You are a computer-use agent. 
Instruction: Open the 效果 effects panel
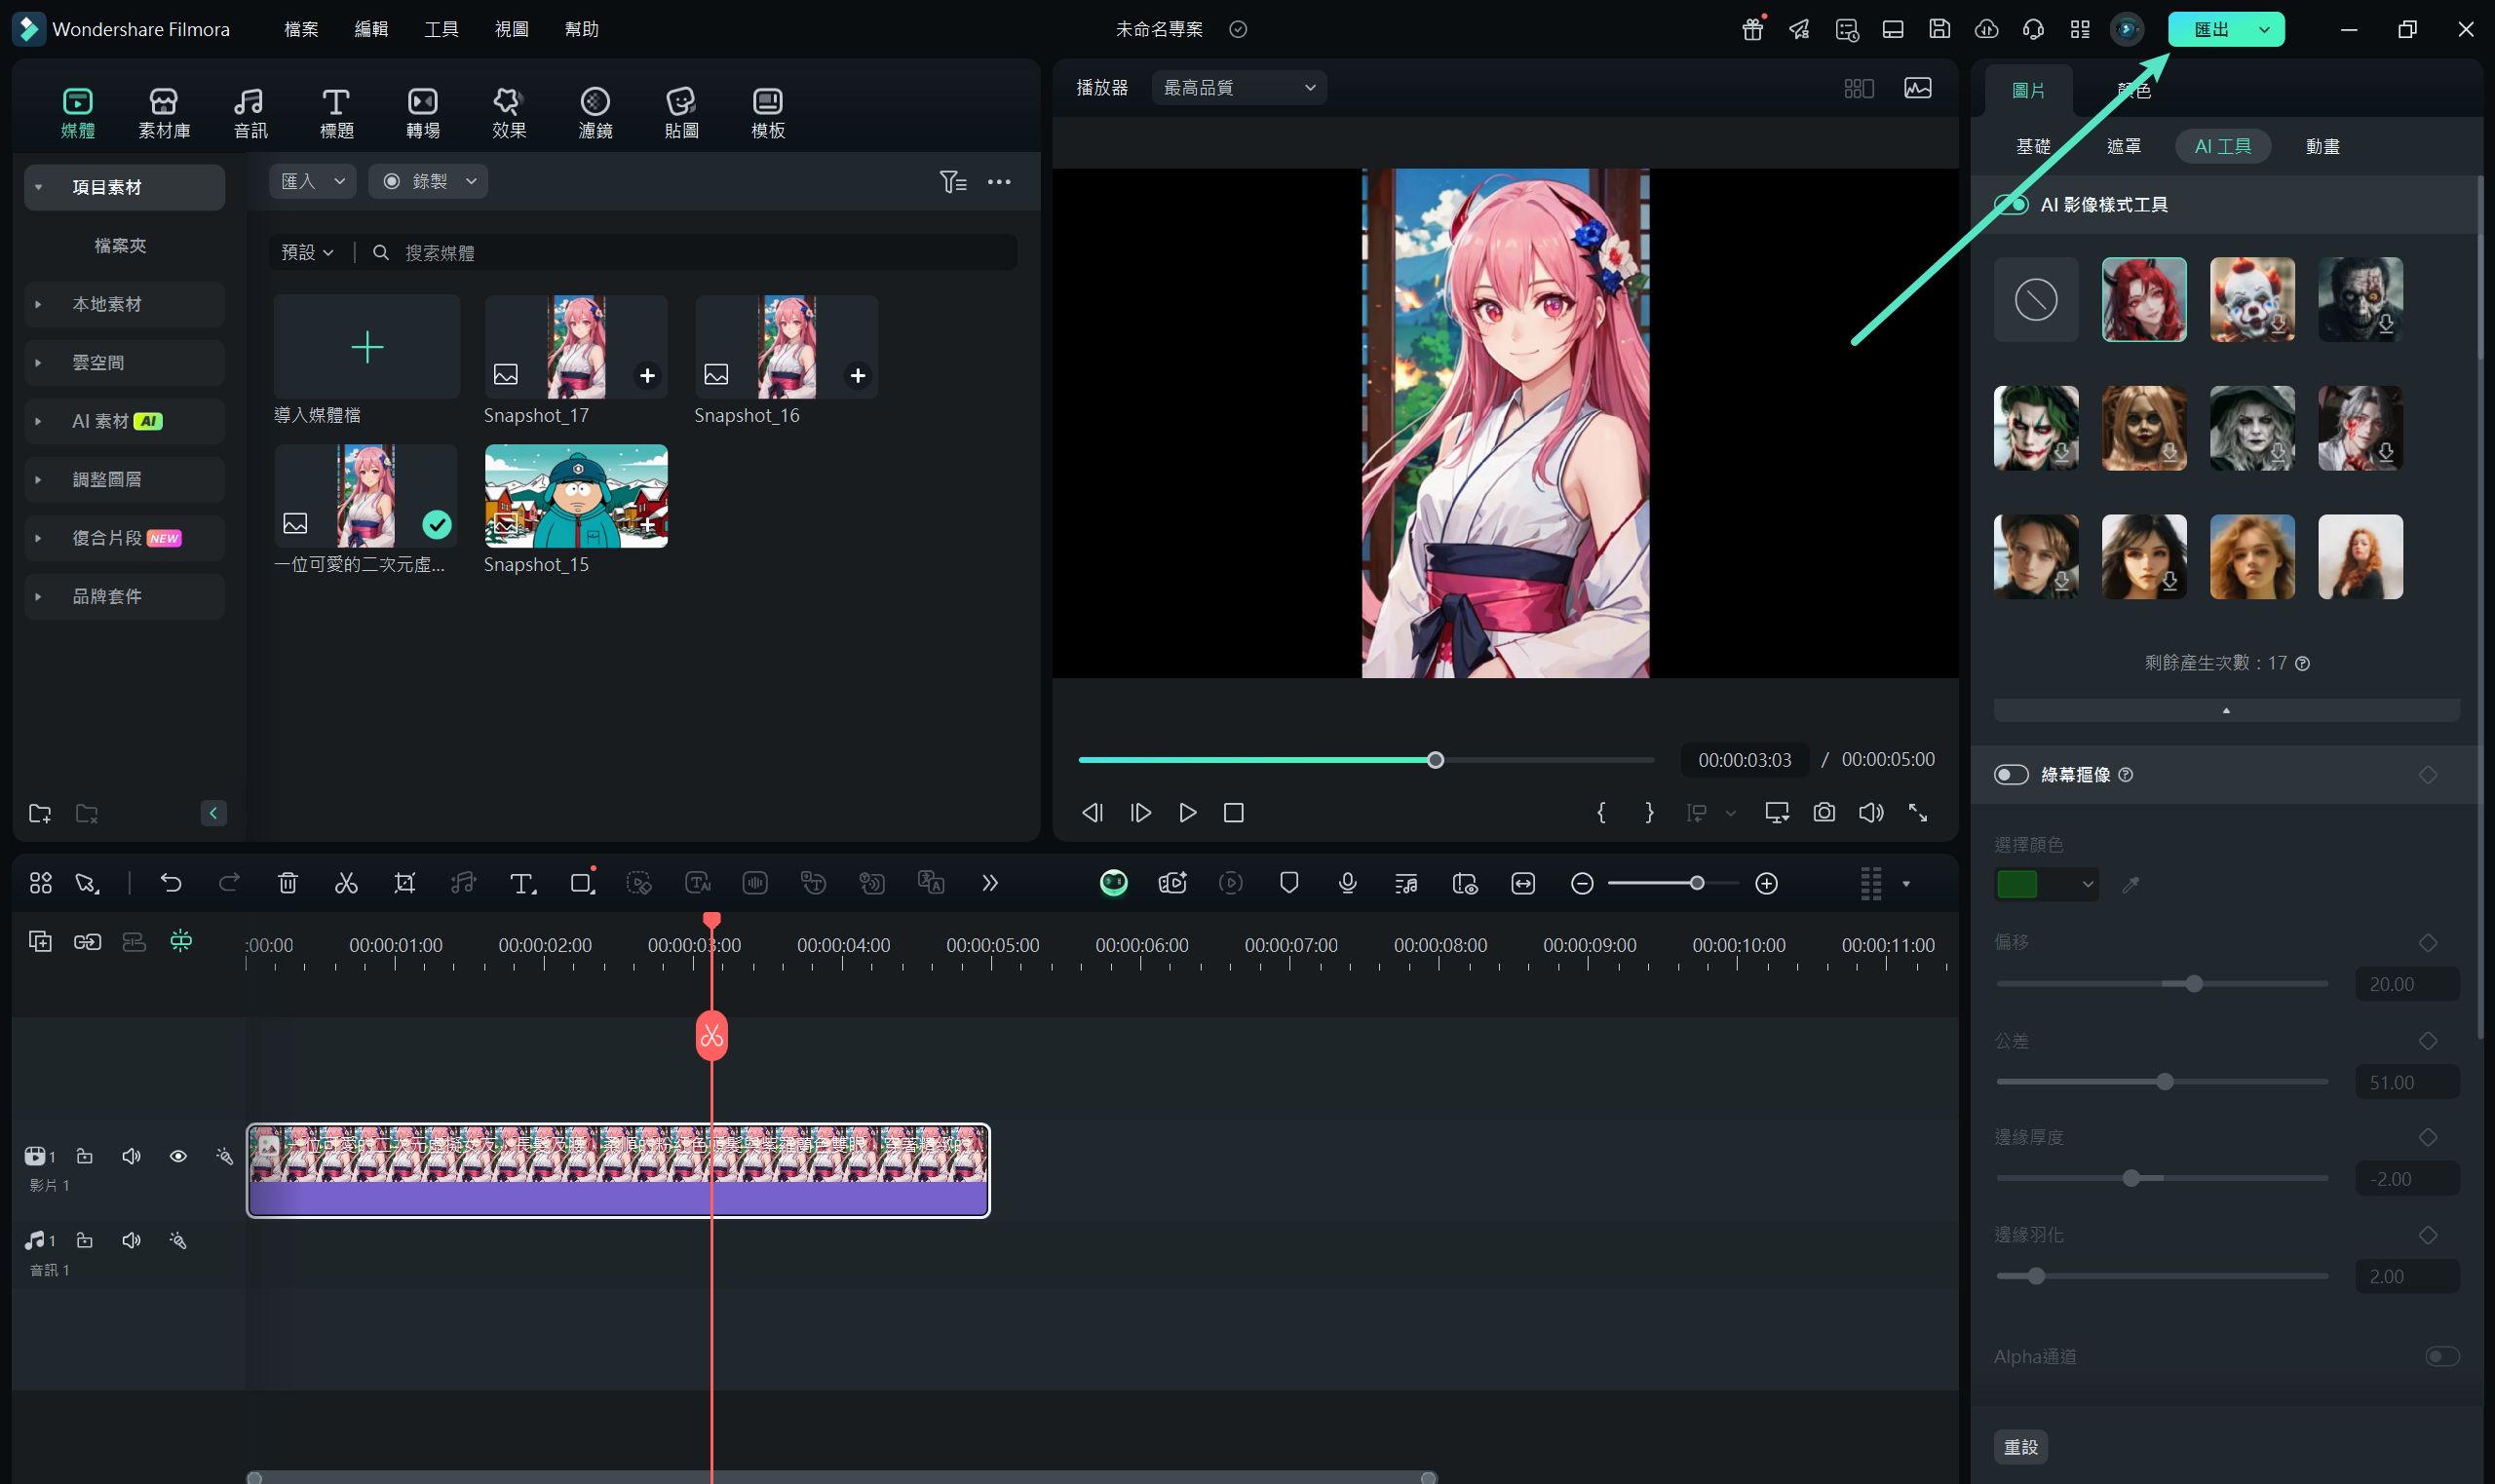click(x=509, y=113)
